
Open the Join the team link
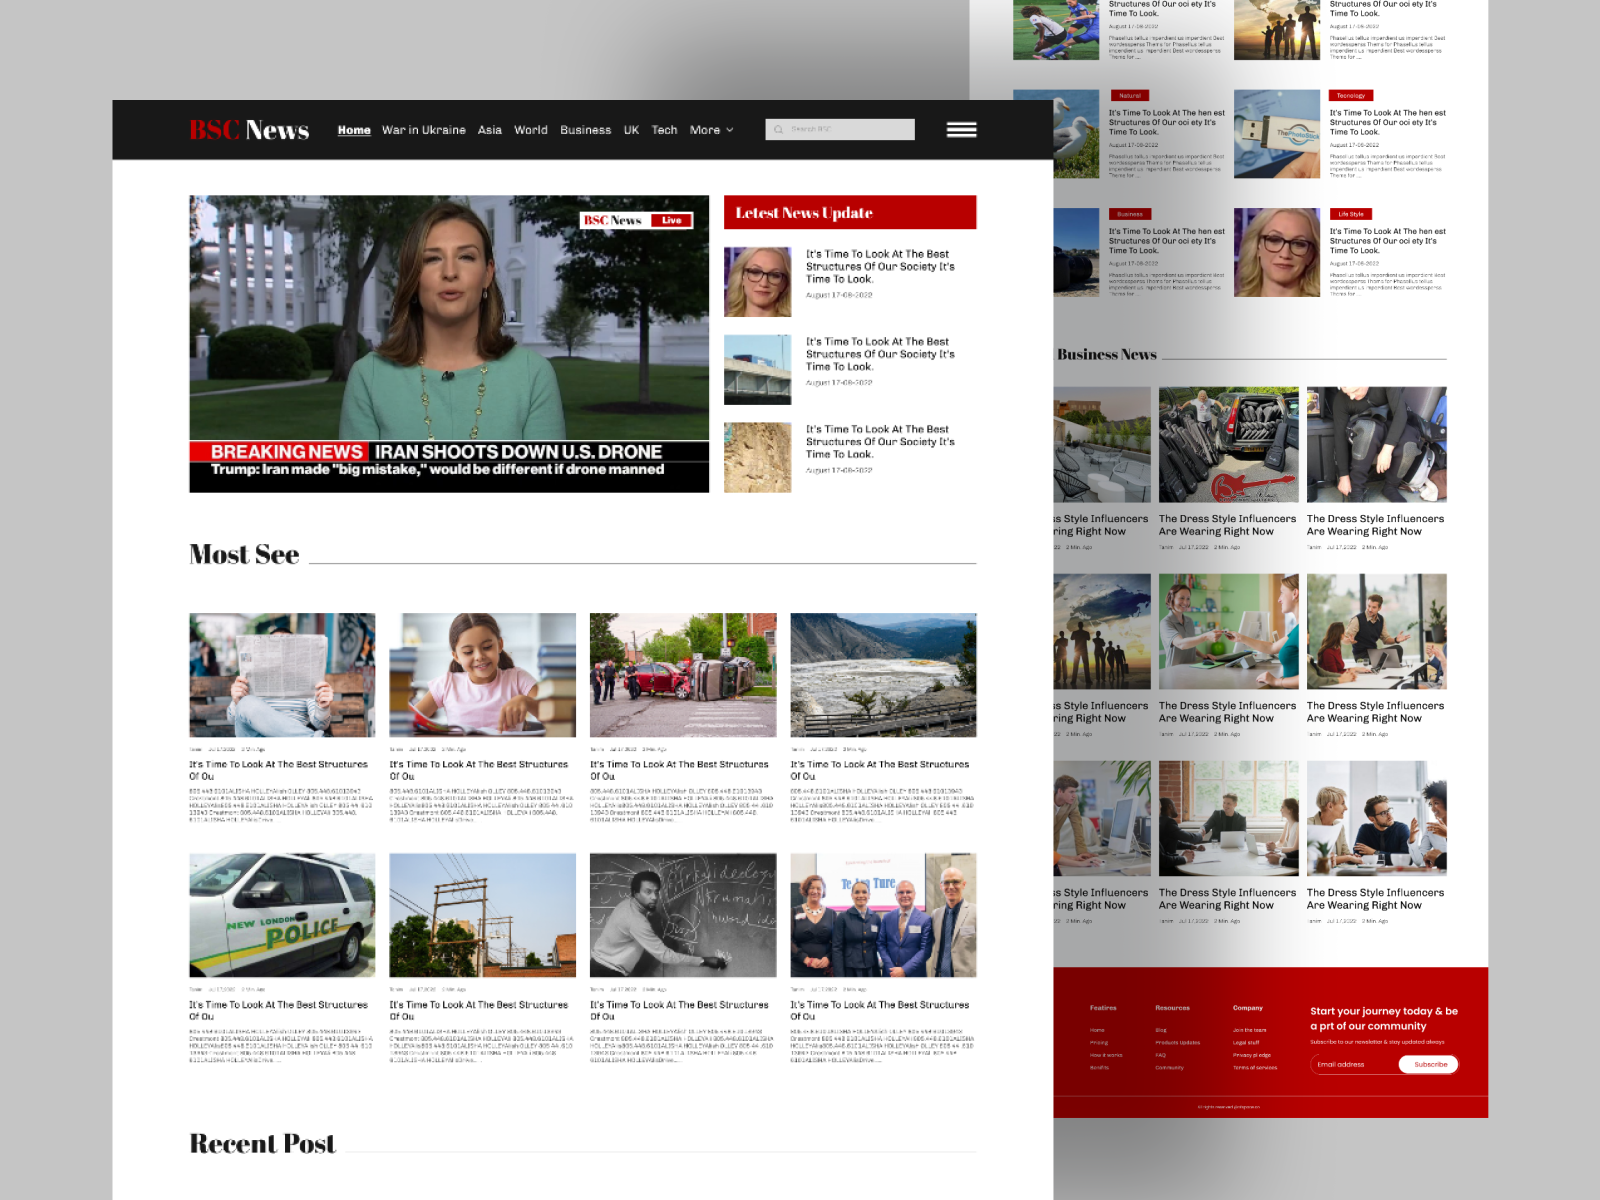point(1251,1028)
